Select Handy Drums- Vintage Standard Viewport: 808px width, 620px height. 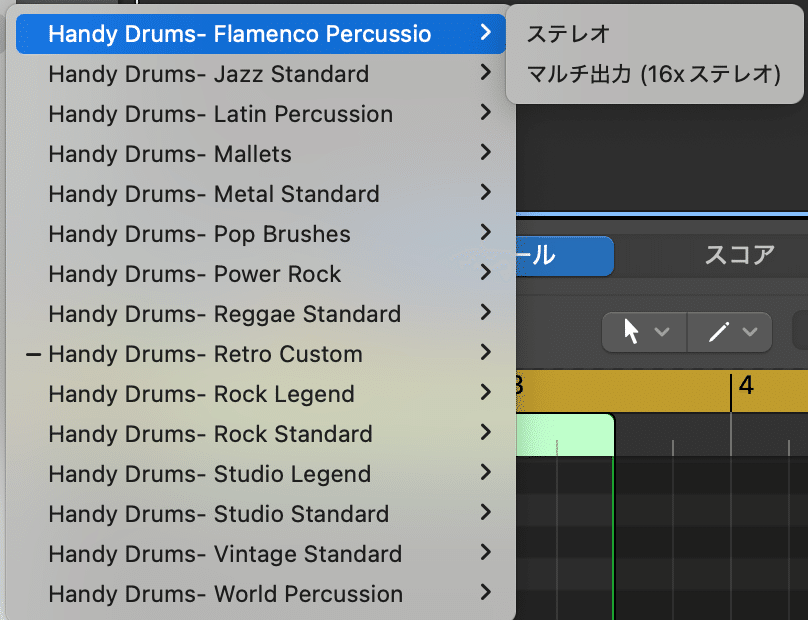tap(224, 554)
